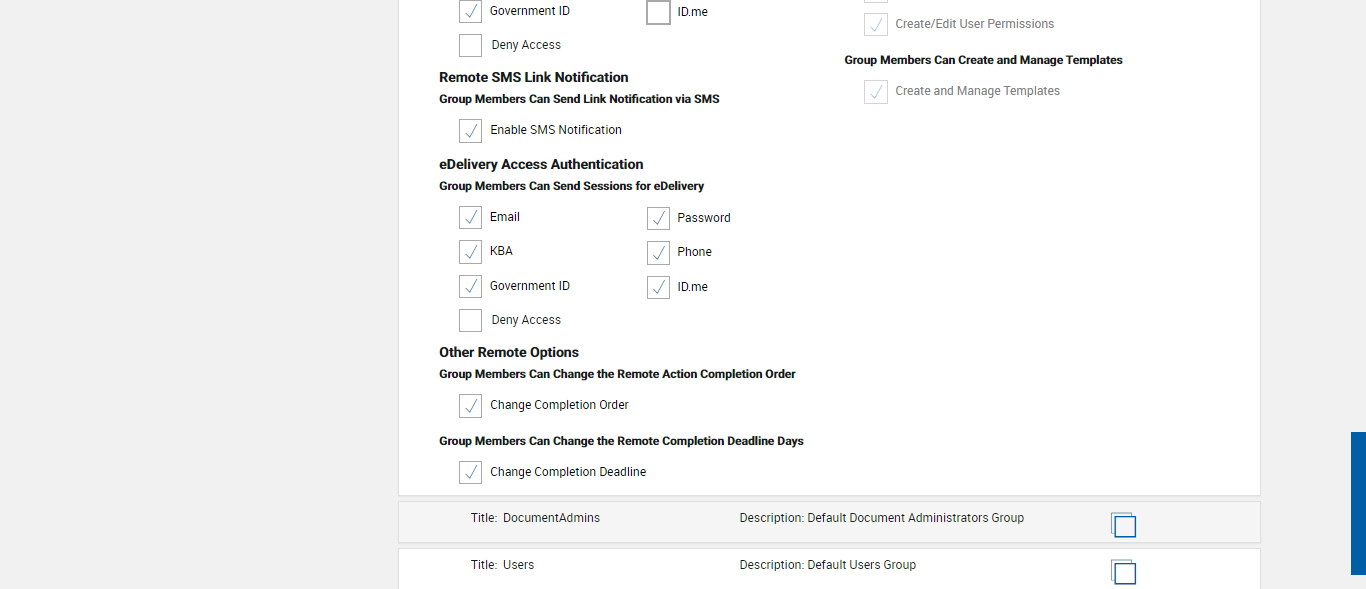Uncheck Government ID above Remote SMS Link Notification
Screen dimensions: 1366x589
click(x=470, y=12)
